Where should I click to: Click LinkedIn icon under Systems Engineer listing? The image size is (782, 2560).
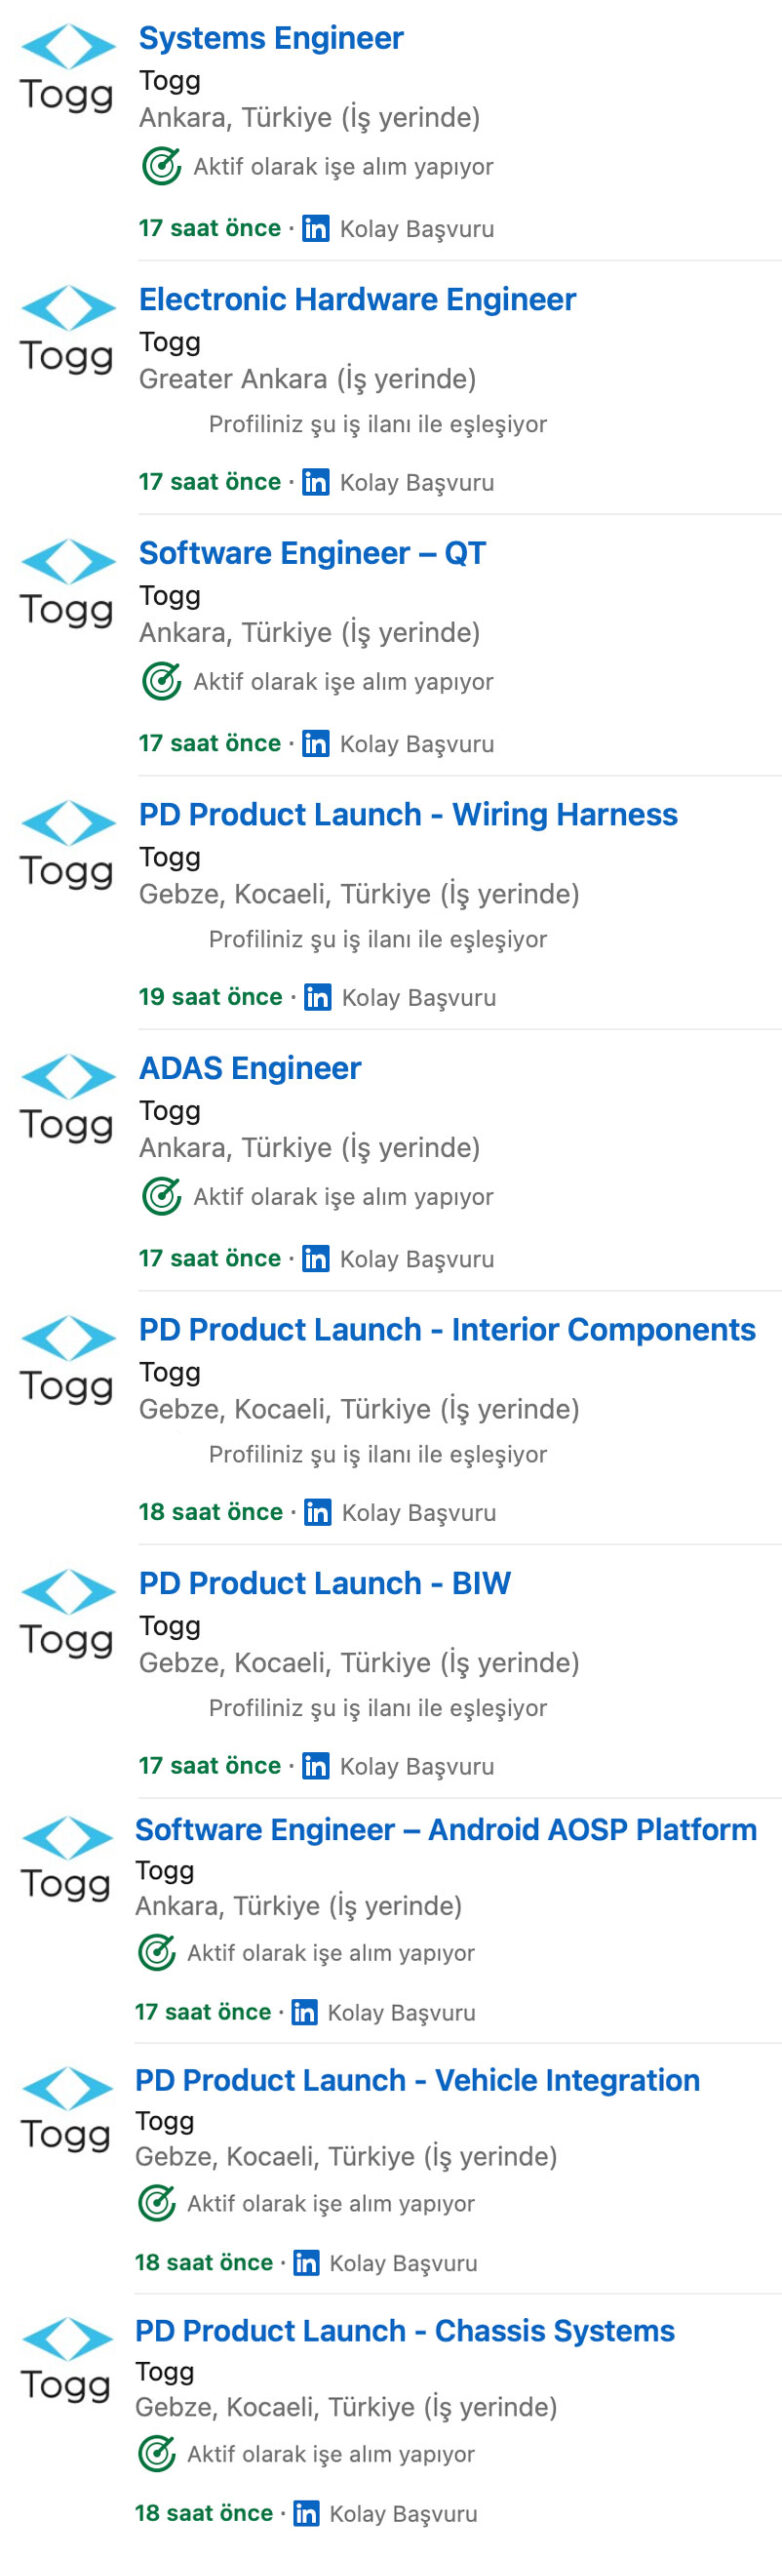coord(316,229)
